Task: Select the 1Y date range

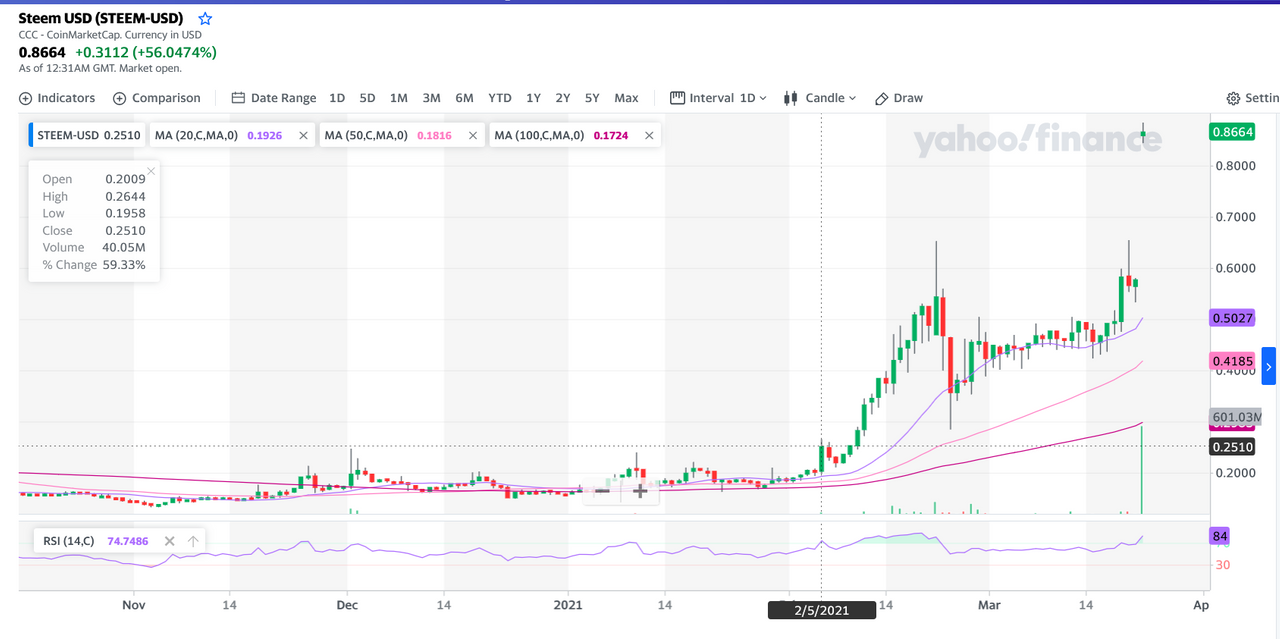Action: click(x=533, y=98)
